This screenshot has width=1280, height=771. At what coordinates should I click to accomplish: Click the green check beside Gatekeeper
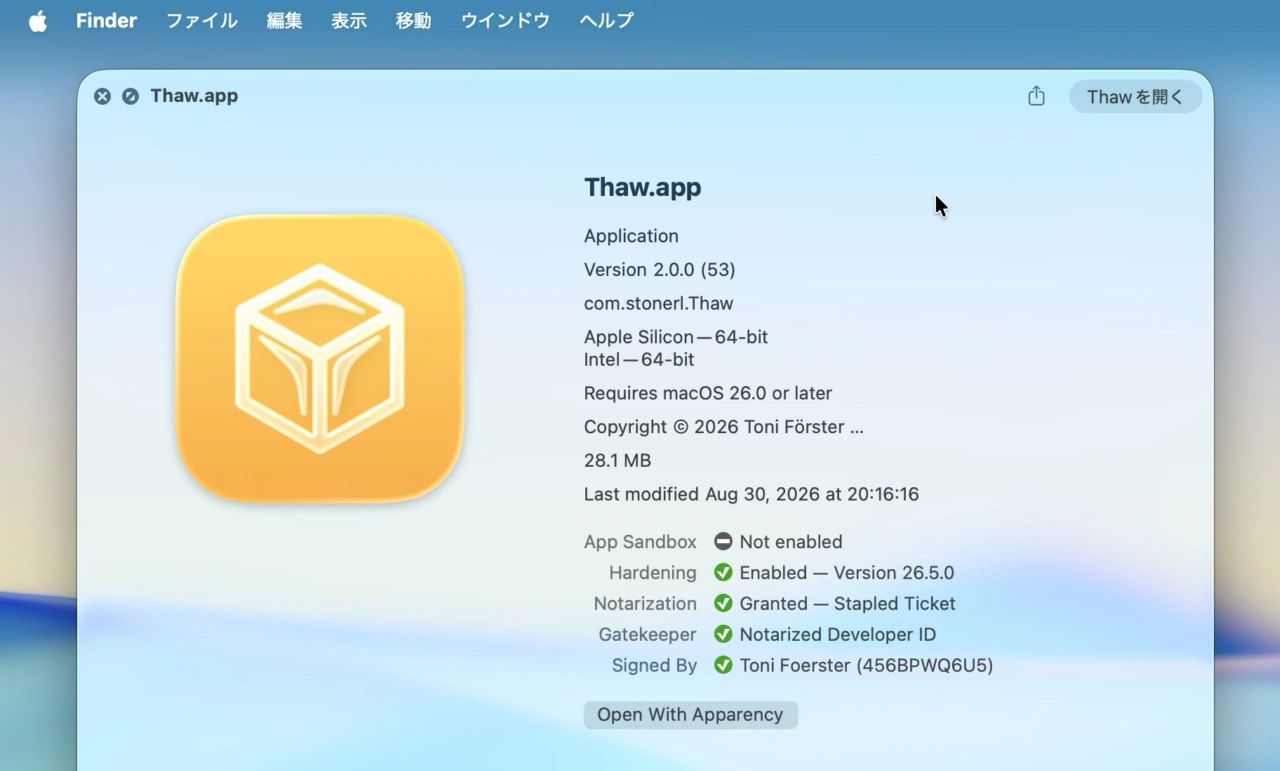click(x=723, y=635)
